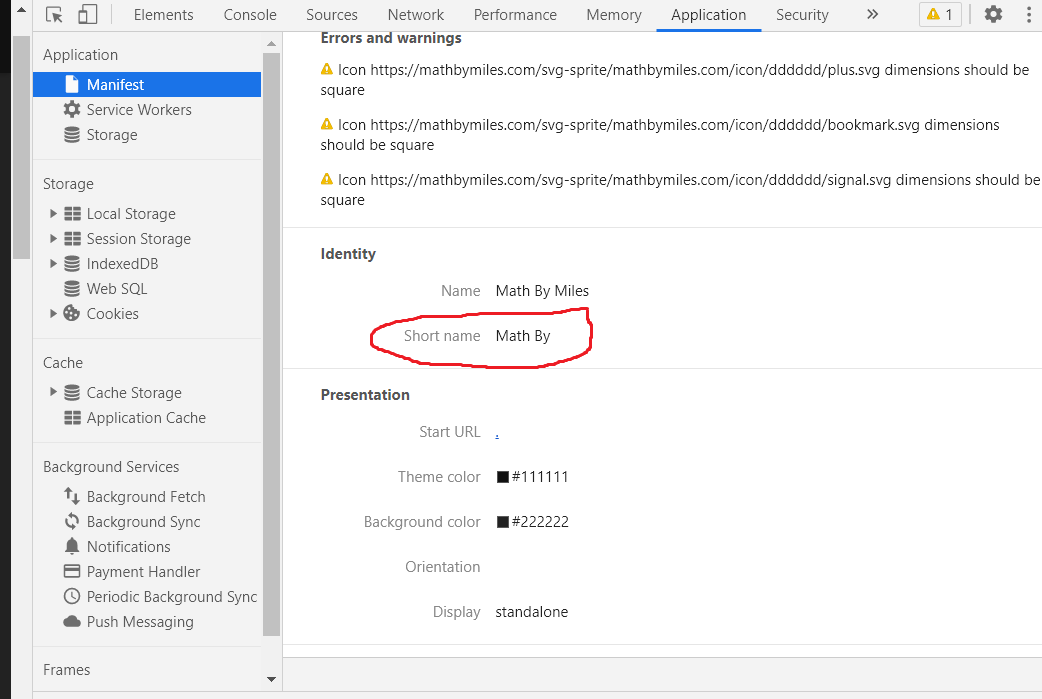Select Web SQL entry

coord(117,288)
